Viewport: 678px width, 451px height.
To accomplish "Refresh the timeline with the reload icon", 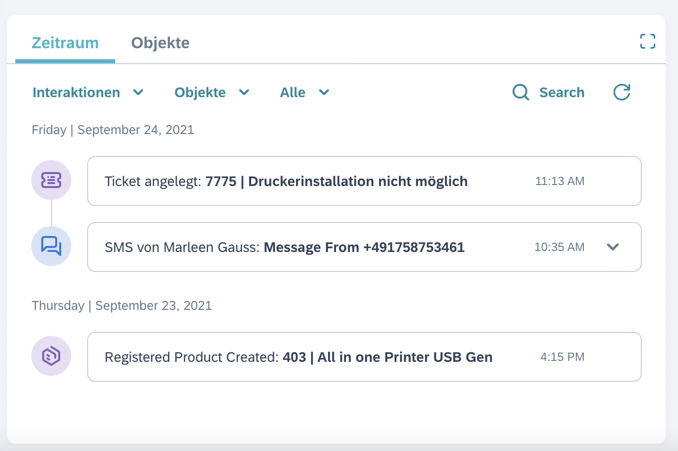I will (x=621, y=92).
